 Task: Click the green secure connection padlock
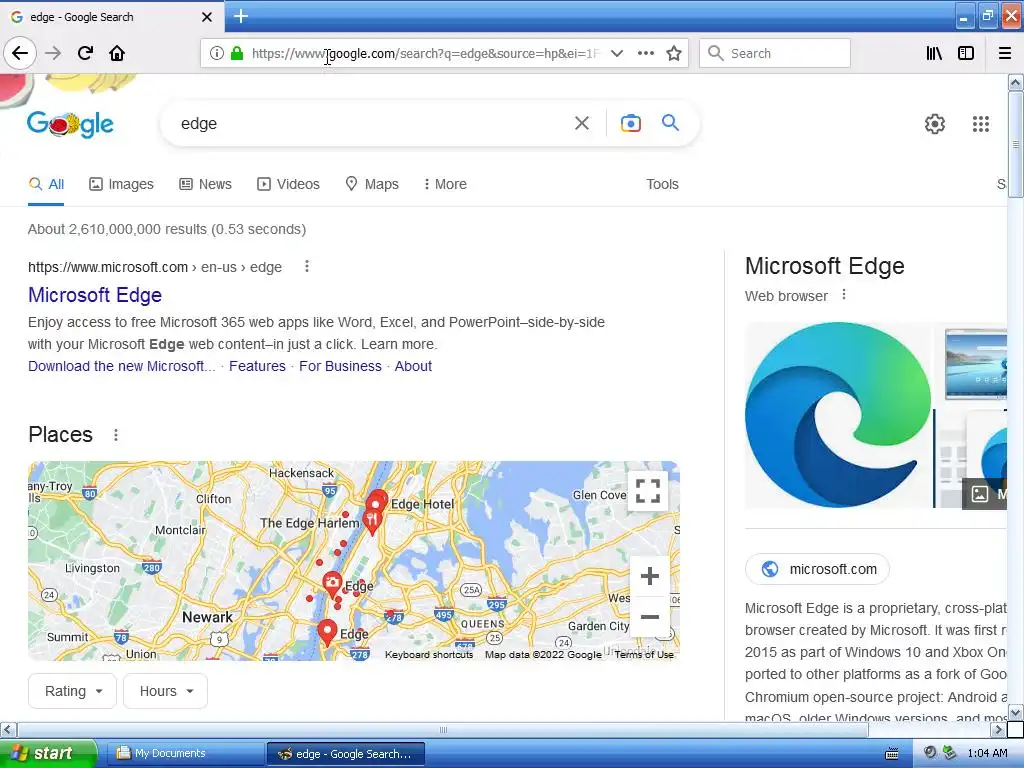click(237, 53)
